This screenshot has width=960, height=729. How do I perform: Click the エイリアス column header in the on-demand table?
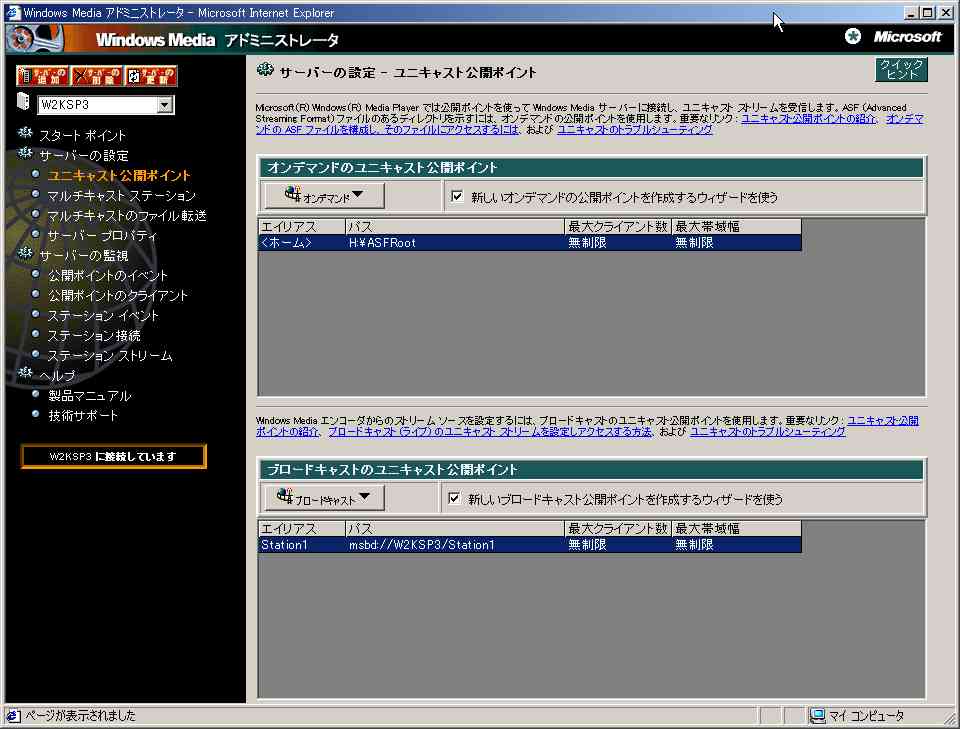[x=301, y=226]
